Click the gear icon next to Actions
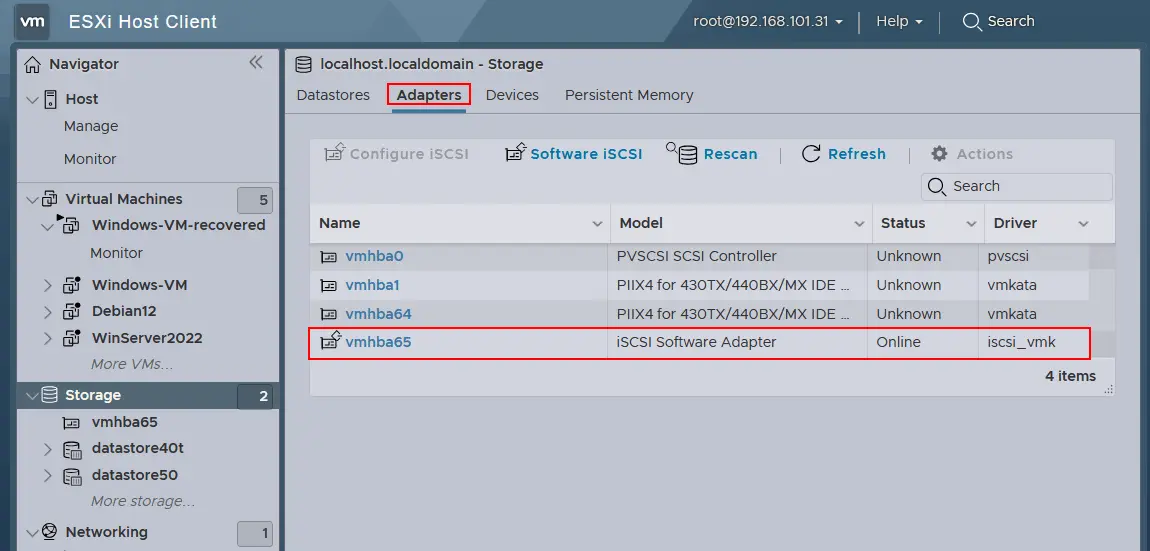 (x=940, y=153)
